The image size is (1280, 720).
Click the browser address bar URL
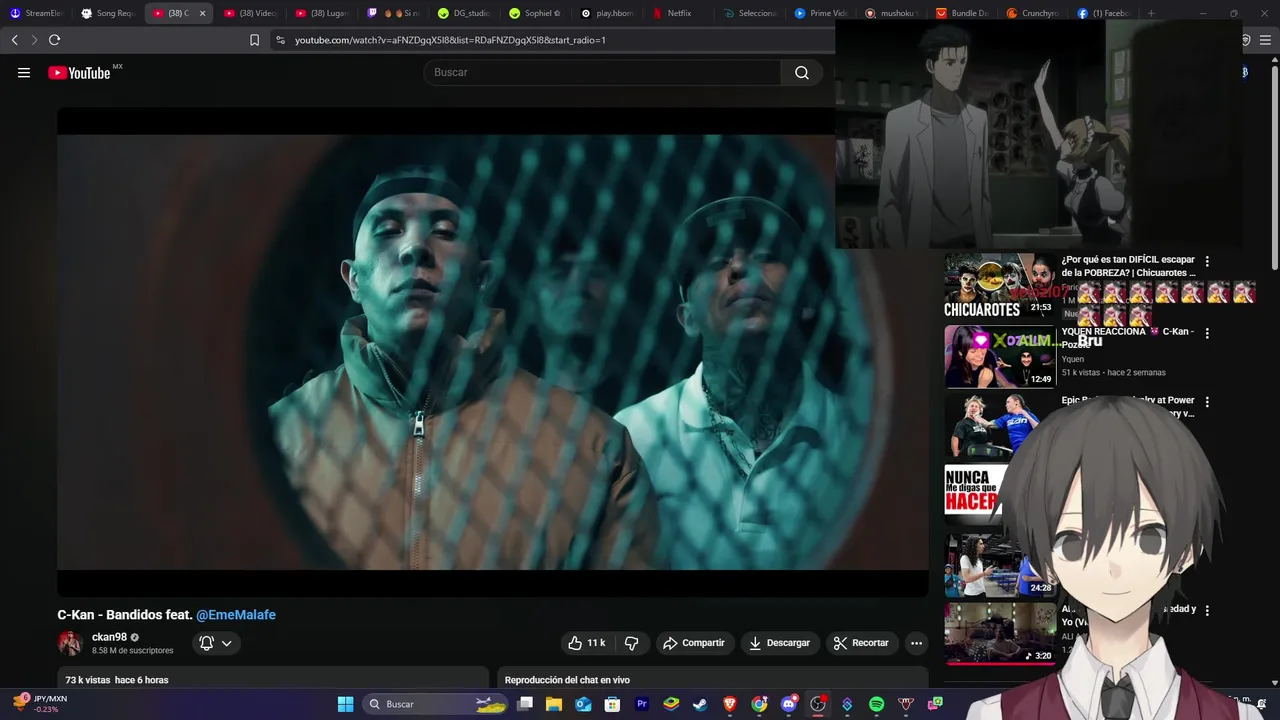450,40
